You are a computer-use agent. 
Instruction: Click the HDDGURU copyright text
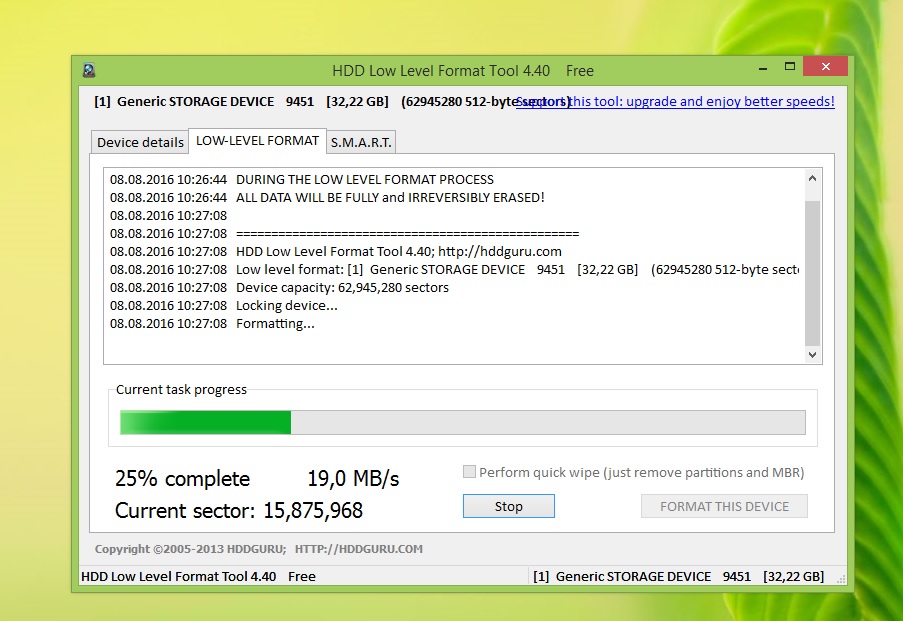tap(259, 549)
